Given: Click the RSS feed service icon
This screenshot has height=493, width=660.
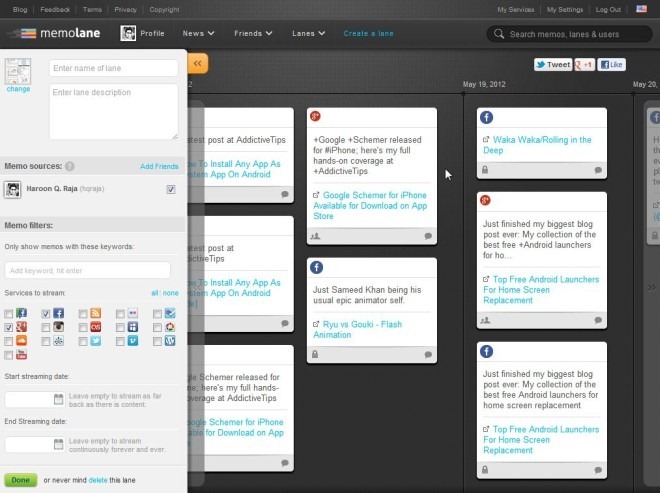Looking at the screenshot, I should 96,313.
